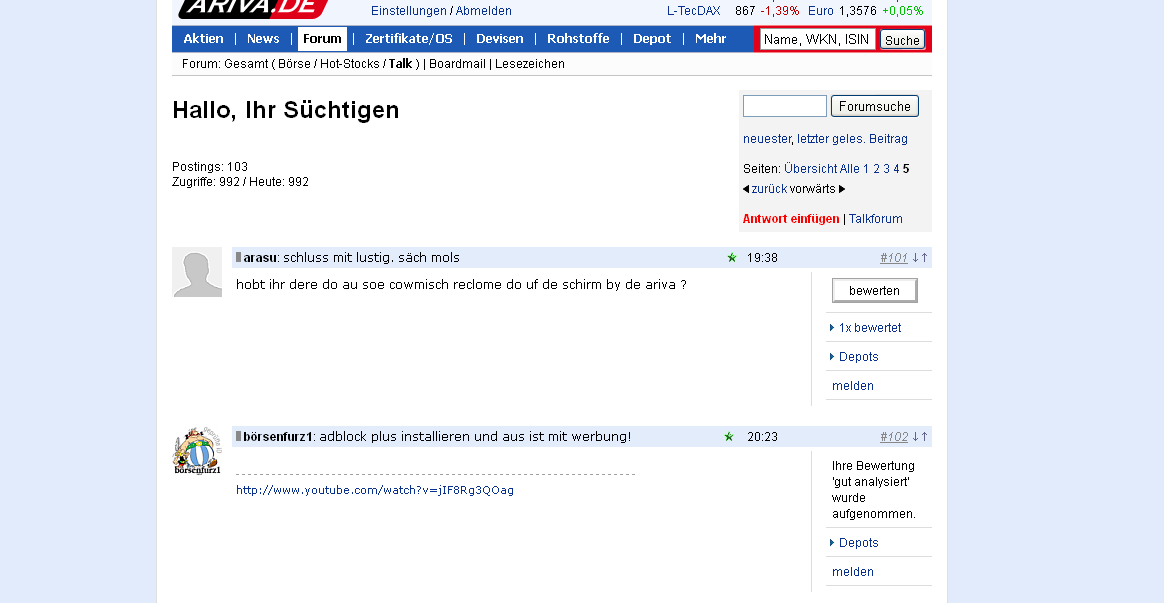Open the News menu
The image size is (1164, 603).
click(263, 39)
